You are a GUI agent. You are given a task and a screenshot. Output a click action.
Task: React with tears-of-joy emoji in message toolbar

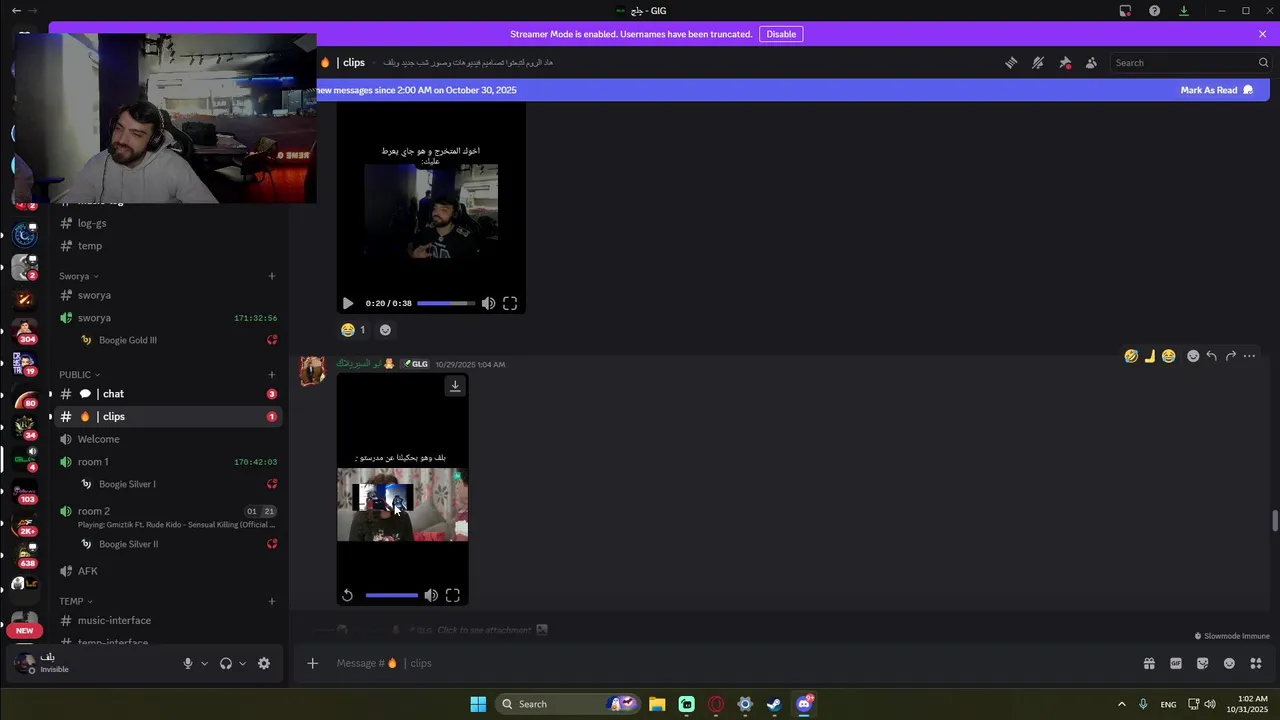point(1169,356)
